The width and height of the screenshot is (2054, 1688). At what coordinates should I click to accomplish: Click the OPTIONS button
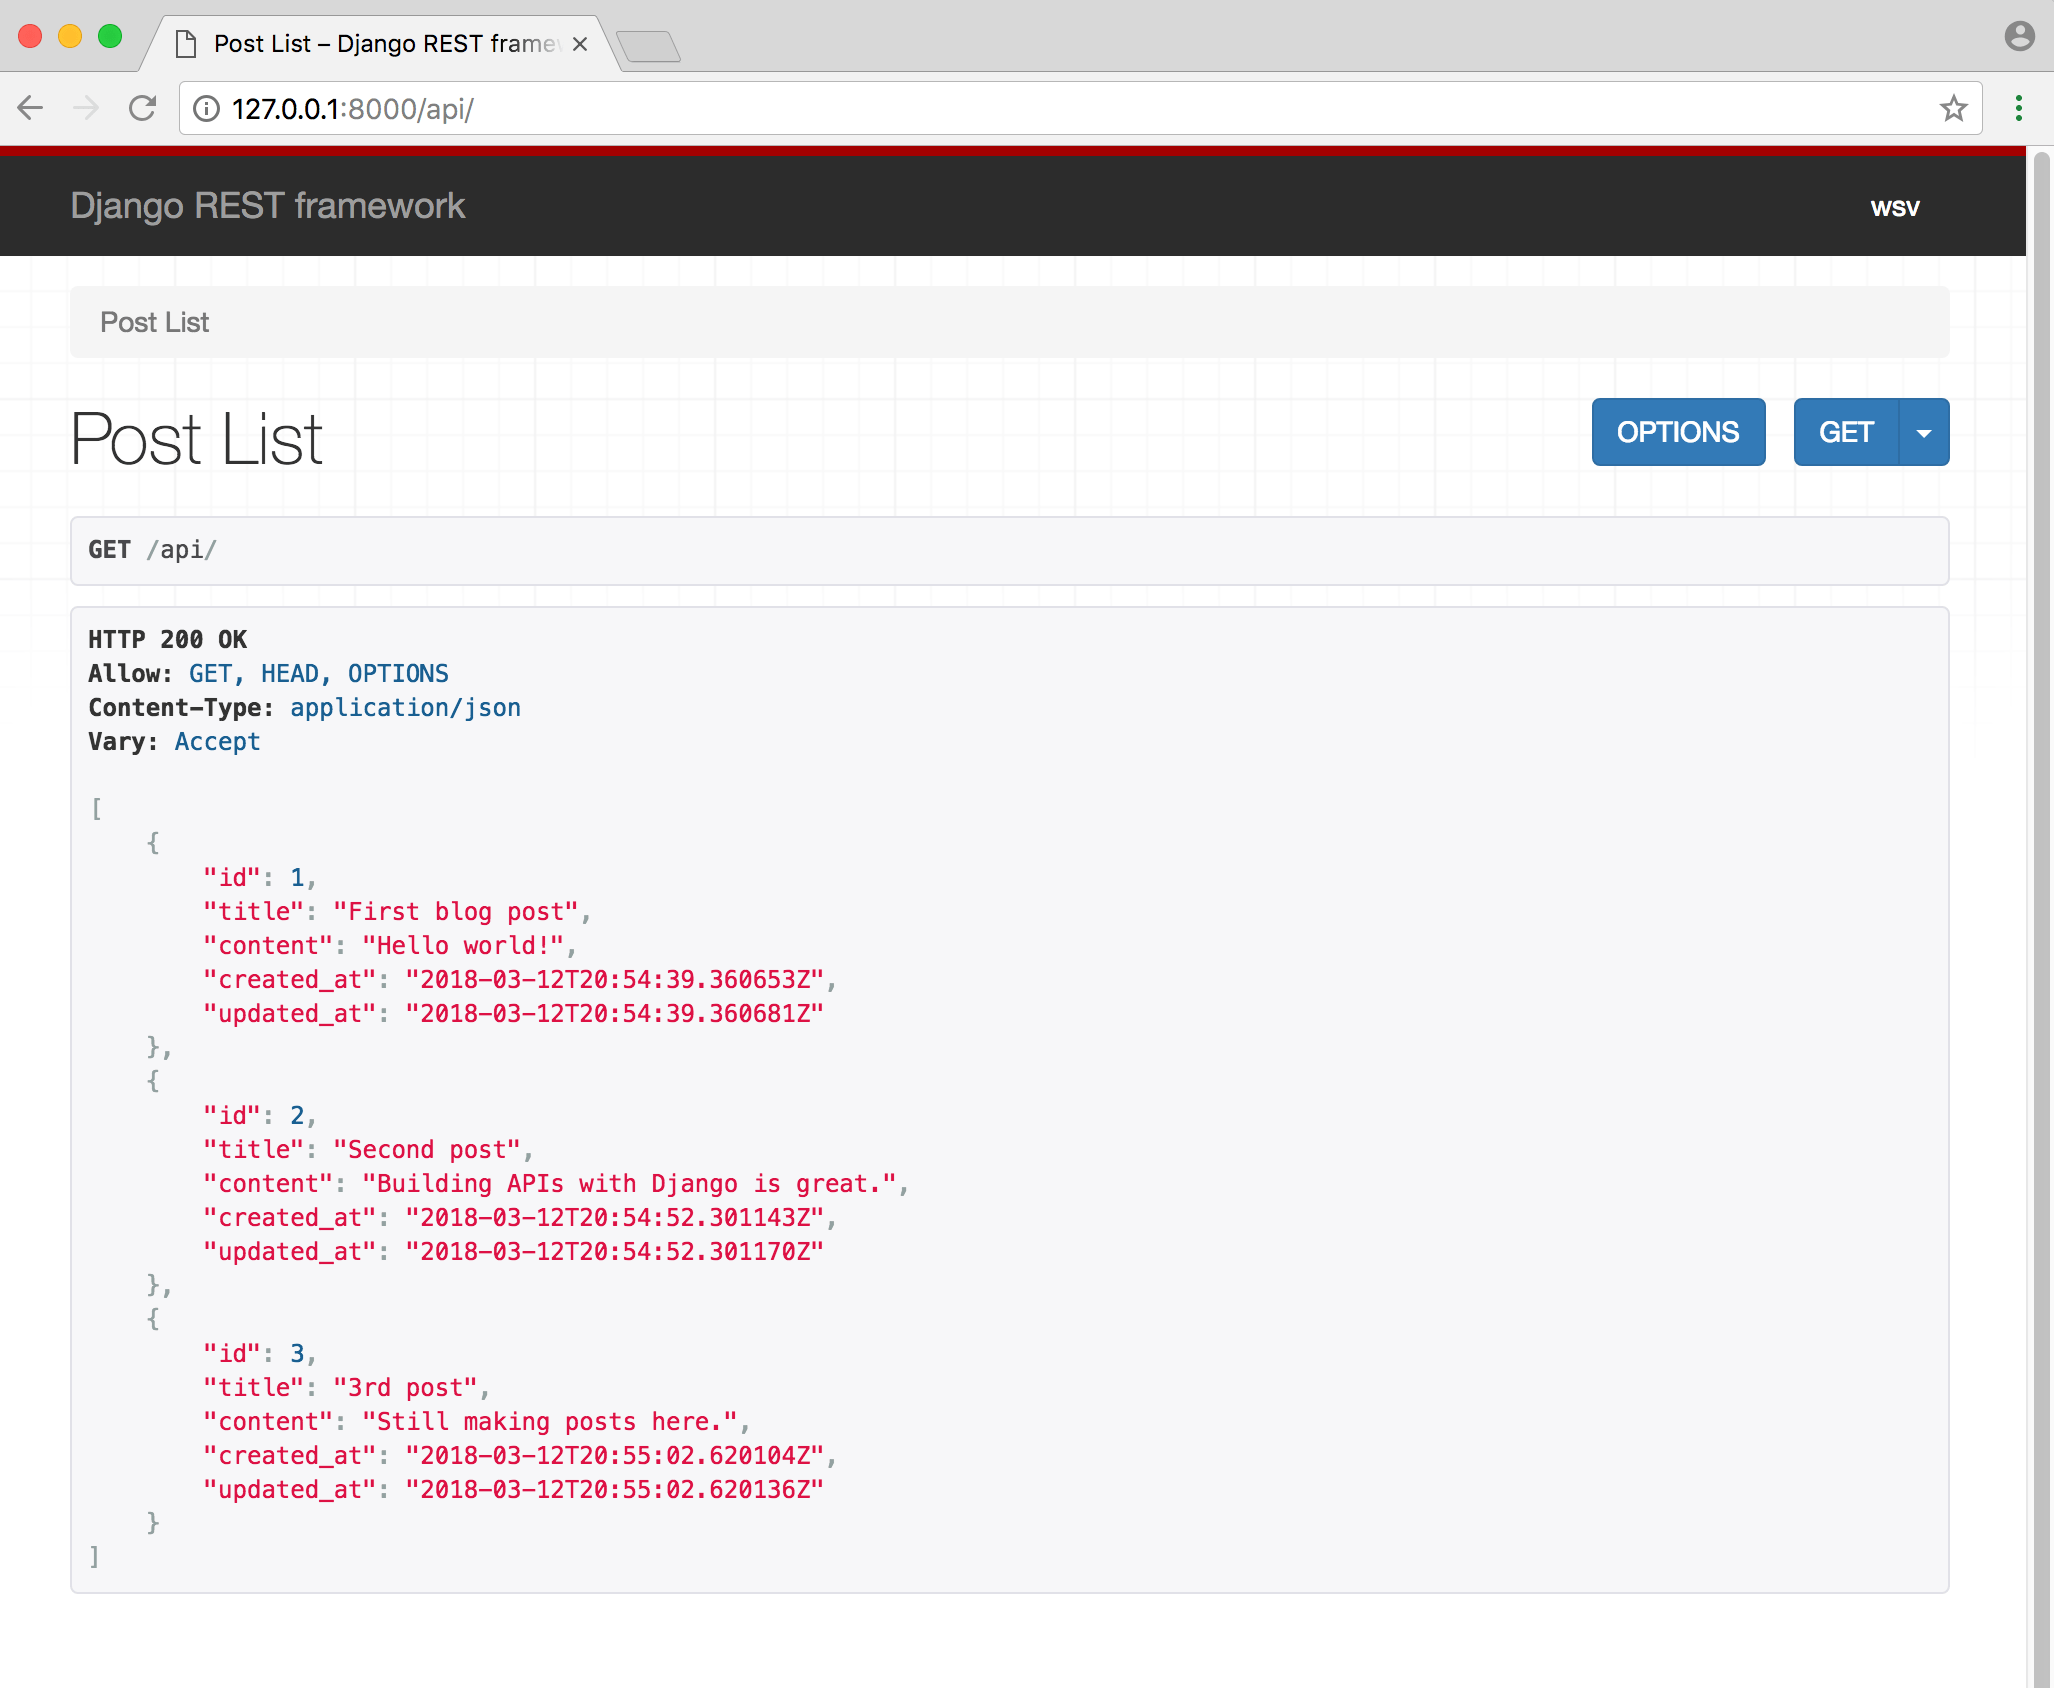tap(1678, 432)
